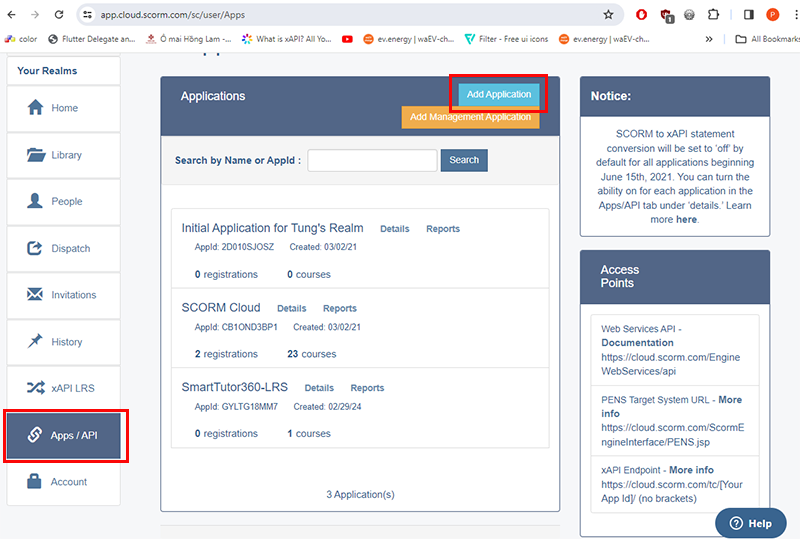Follow the 'here' link in Notice
This screenshot has height=539, width=800.
click(686, 219)
